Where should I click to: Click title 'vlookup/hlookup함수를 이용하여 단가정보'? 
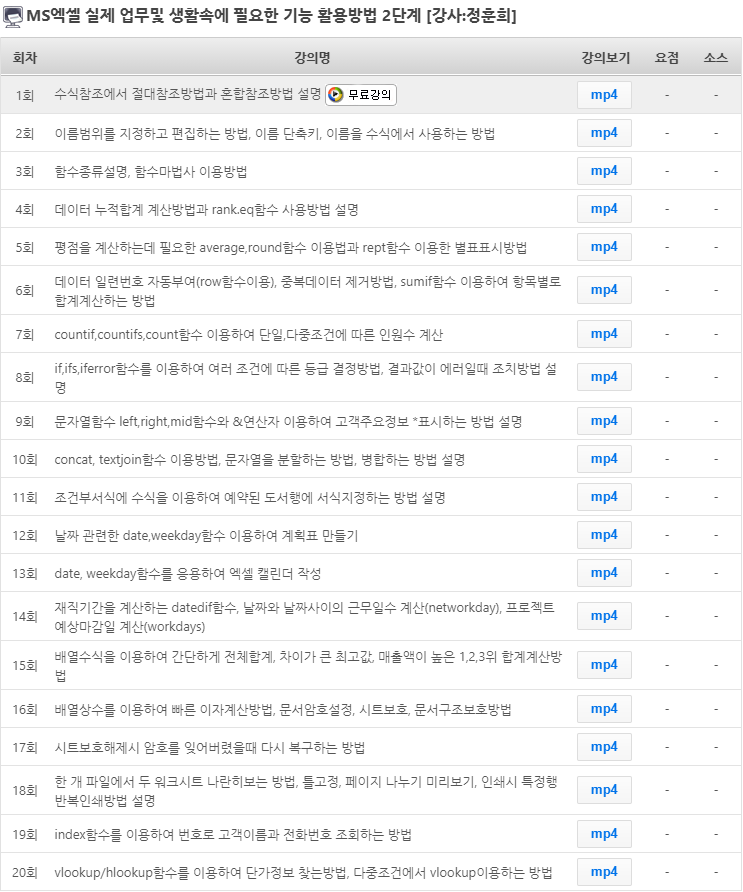pyautogui.click(x=303, y=873)
